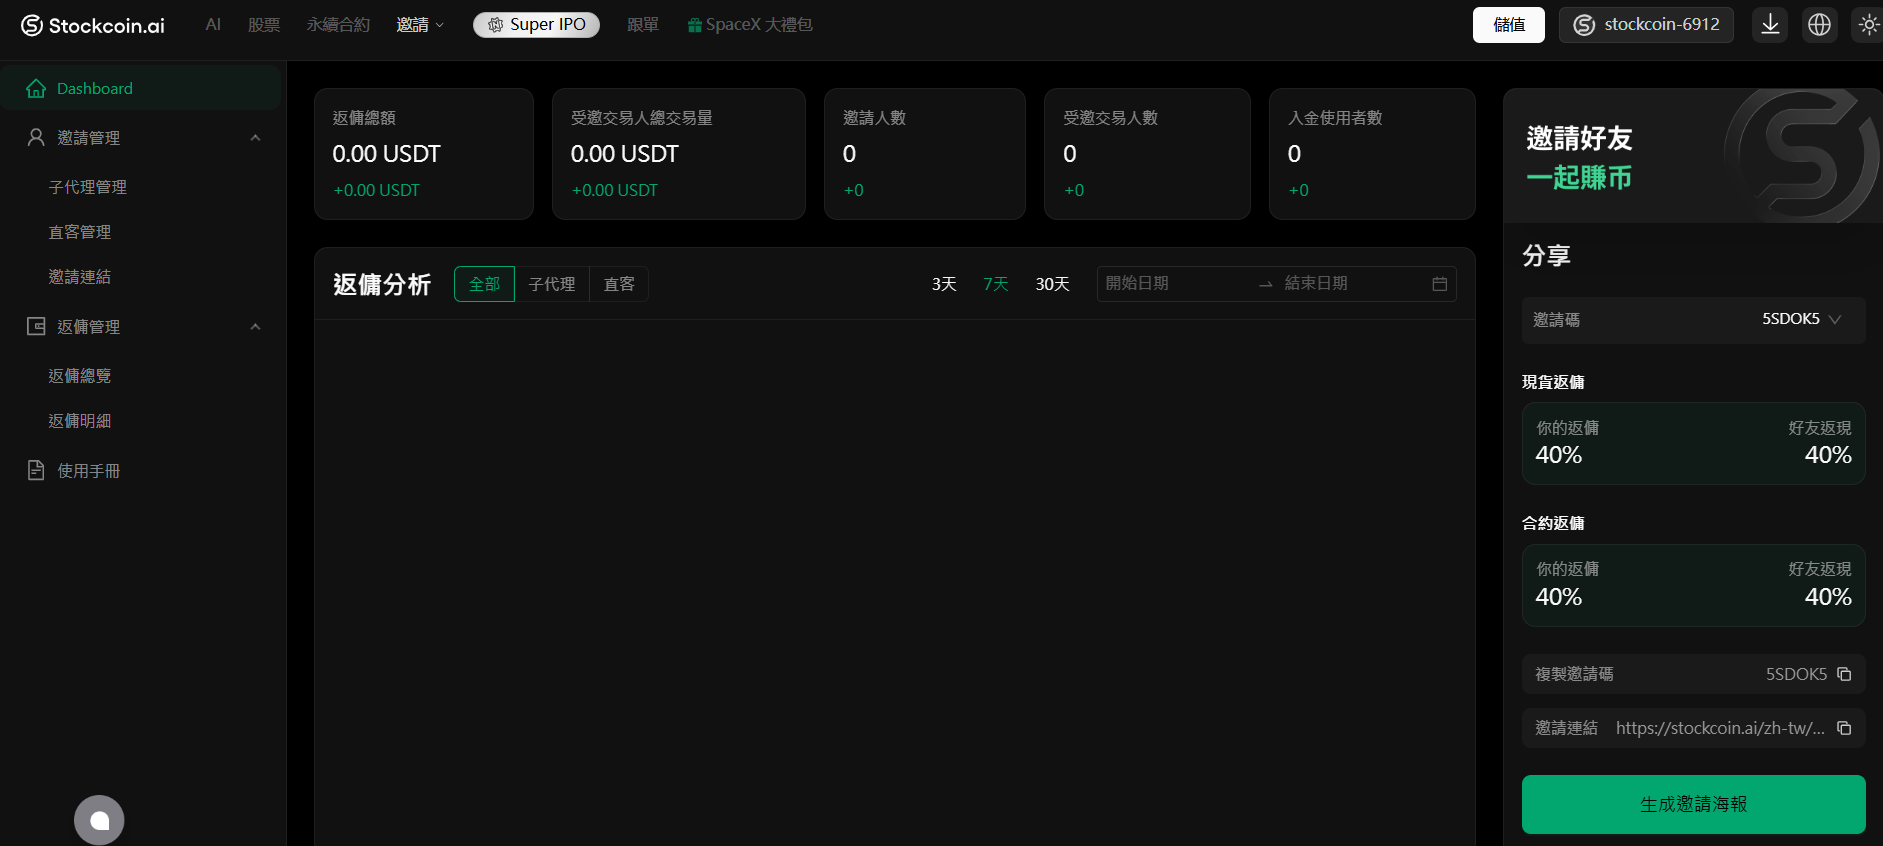Collapse the 邀請管理 section chevron
Screen dimensions: 1883x846
[x=255, y=138]
